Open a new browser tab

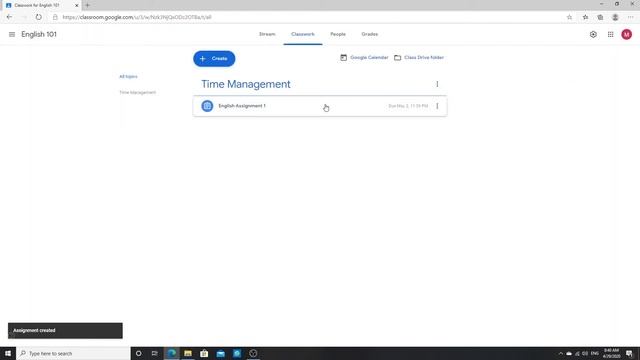[87, 5]
